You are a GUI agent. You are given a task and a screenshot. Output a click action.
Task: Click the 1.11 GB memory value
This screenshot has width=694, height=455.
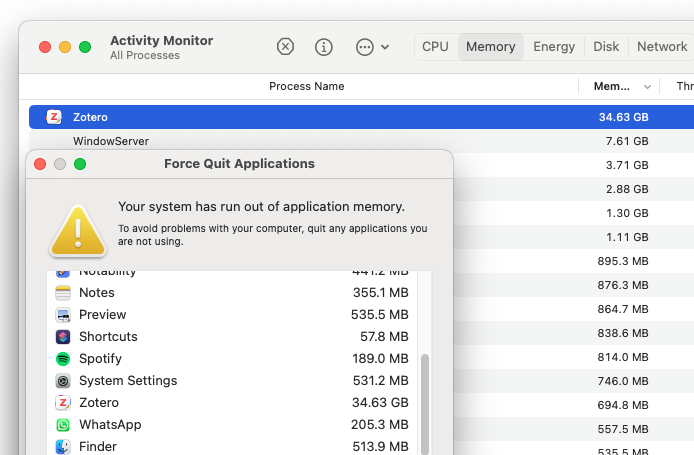coord(627,237)
